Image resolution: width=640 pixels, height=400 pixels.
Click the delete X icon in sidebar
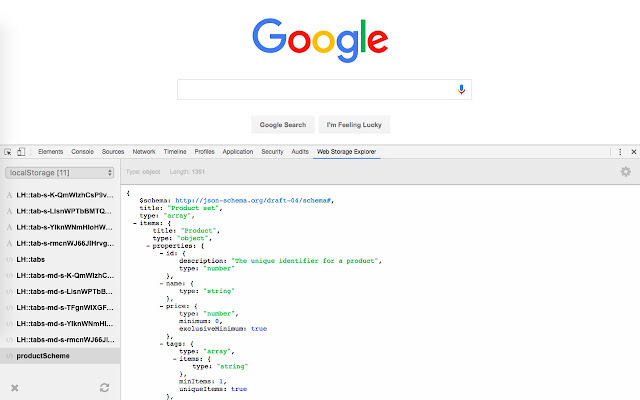pos(15,388)
